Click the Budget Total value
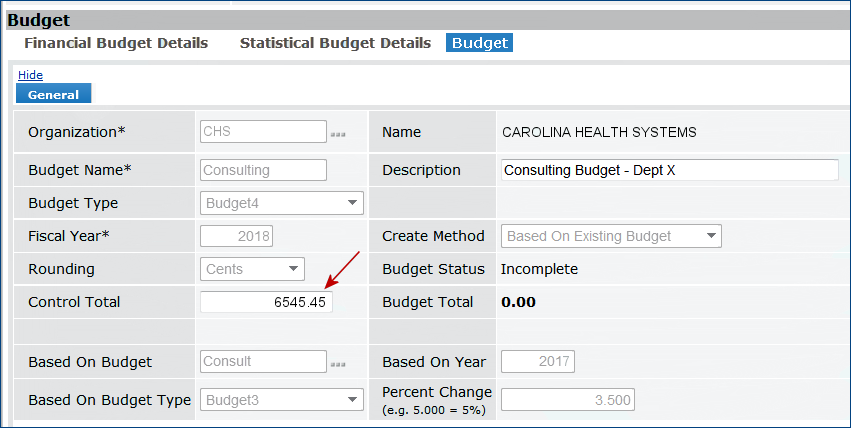The height and width of the screenshot is (428, 851). tap(518, 302)
